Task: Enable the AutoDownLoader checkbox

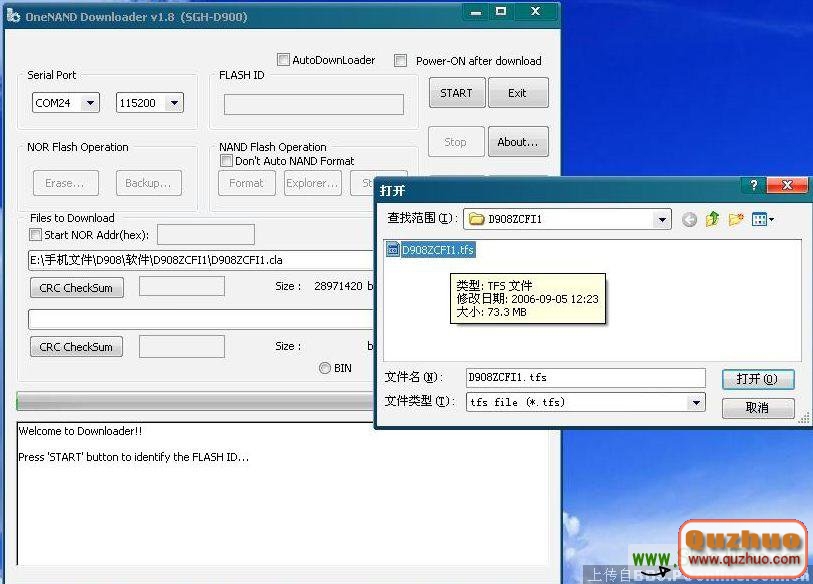Action: click(283, 60)
